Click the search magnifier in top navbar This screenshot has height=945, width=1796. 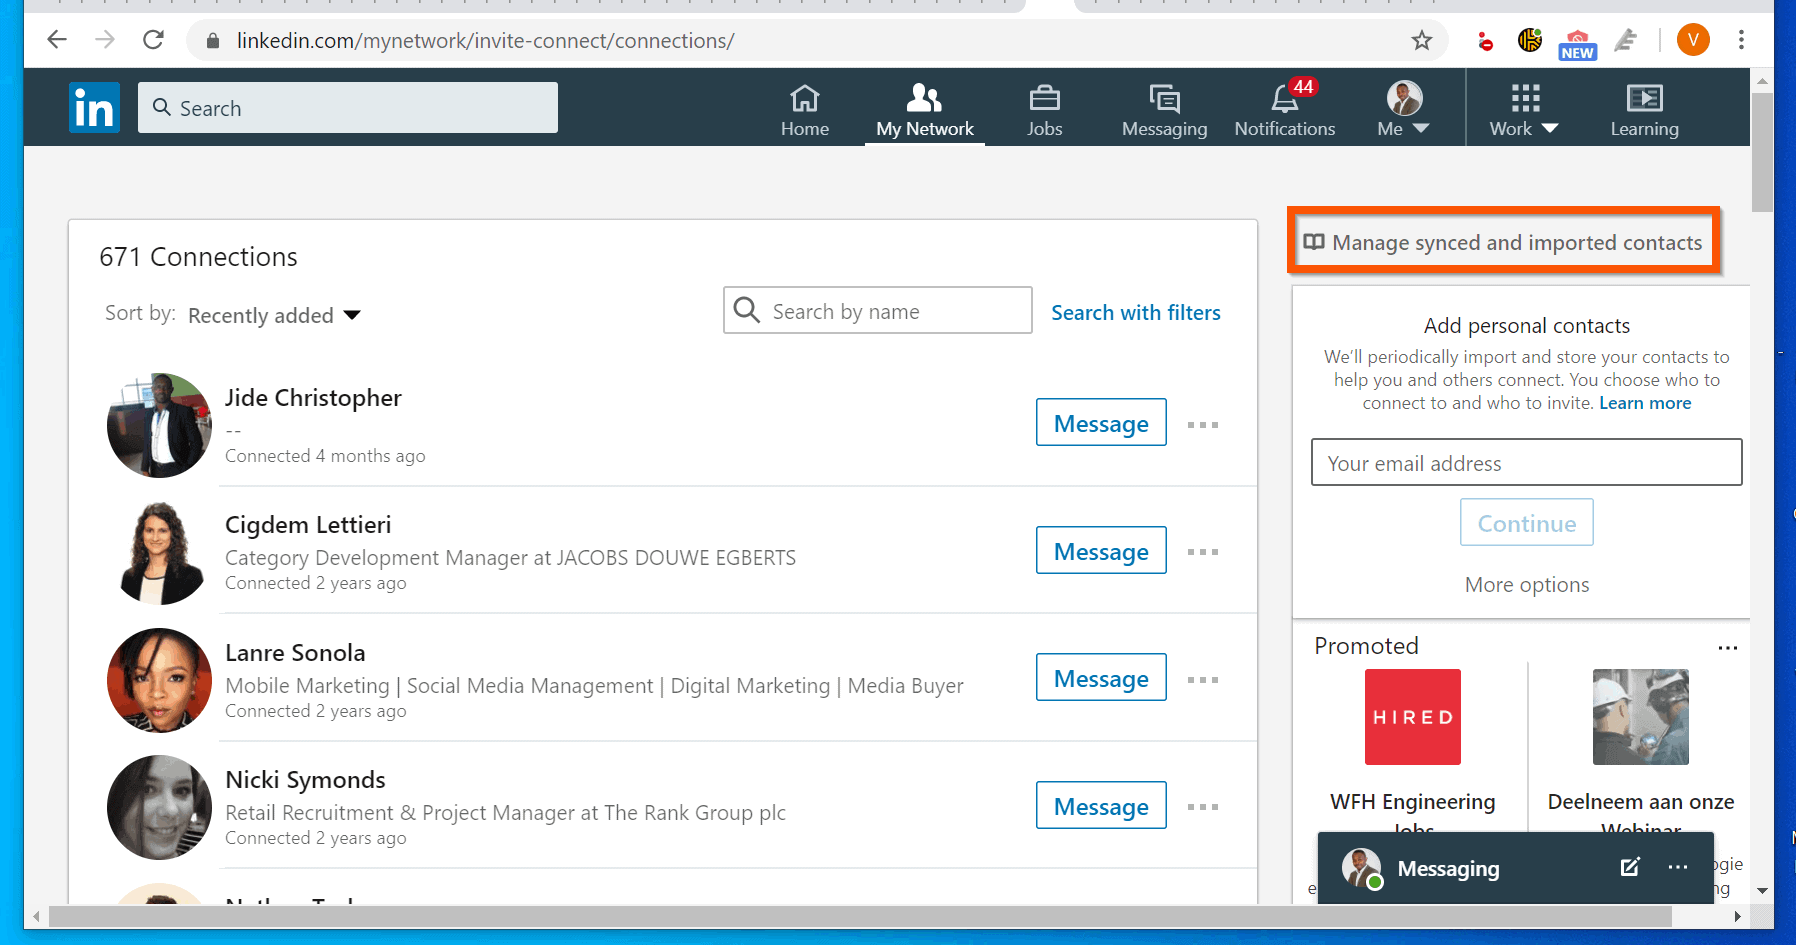(x=162, y=107)
